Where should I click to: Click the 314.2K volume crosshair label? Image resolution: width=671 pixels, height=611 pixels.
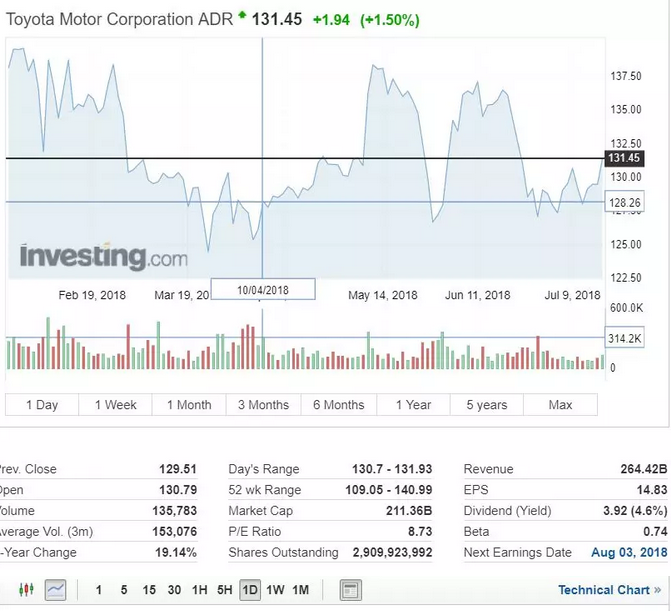click(624, 338)
